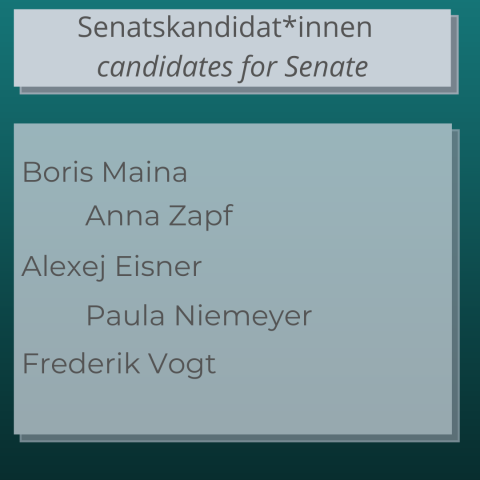Click the surname Maina
480x480 pixels.
[145, 172]
